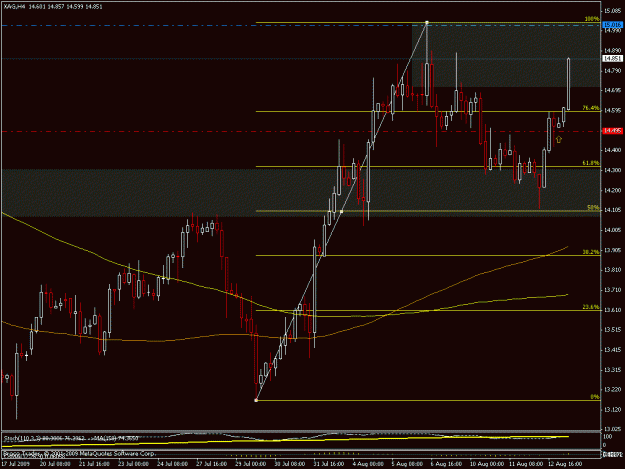Click the 31 Jul 16:00 time label
This screenshot has height=469, width=625.
[x=328, y=464]
